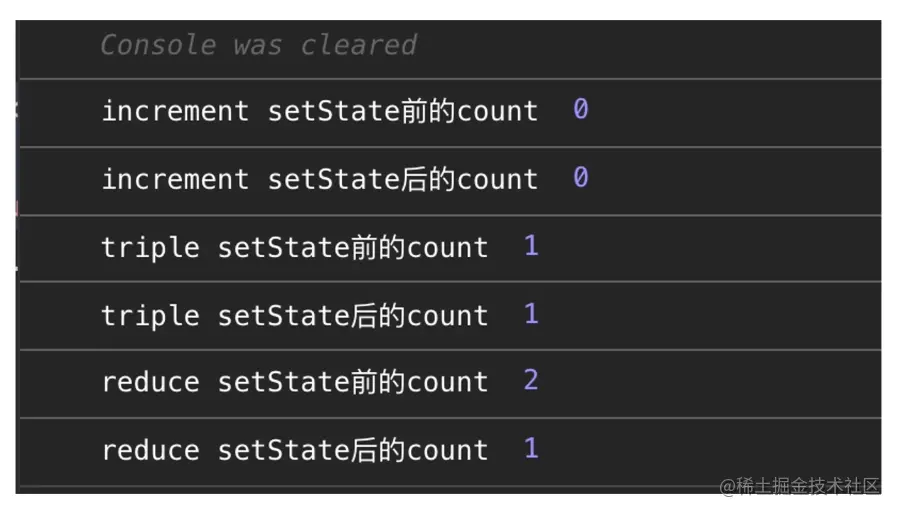898x513 pixels.
Task: Select the "triple setState前的count" log text
Action: pos(294,247)
